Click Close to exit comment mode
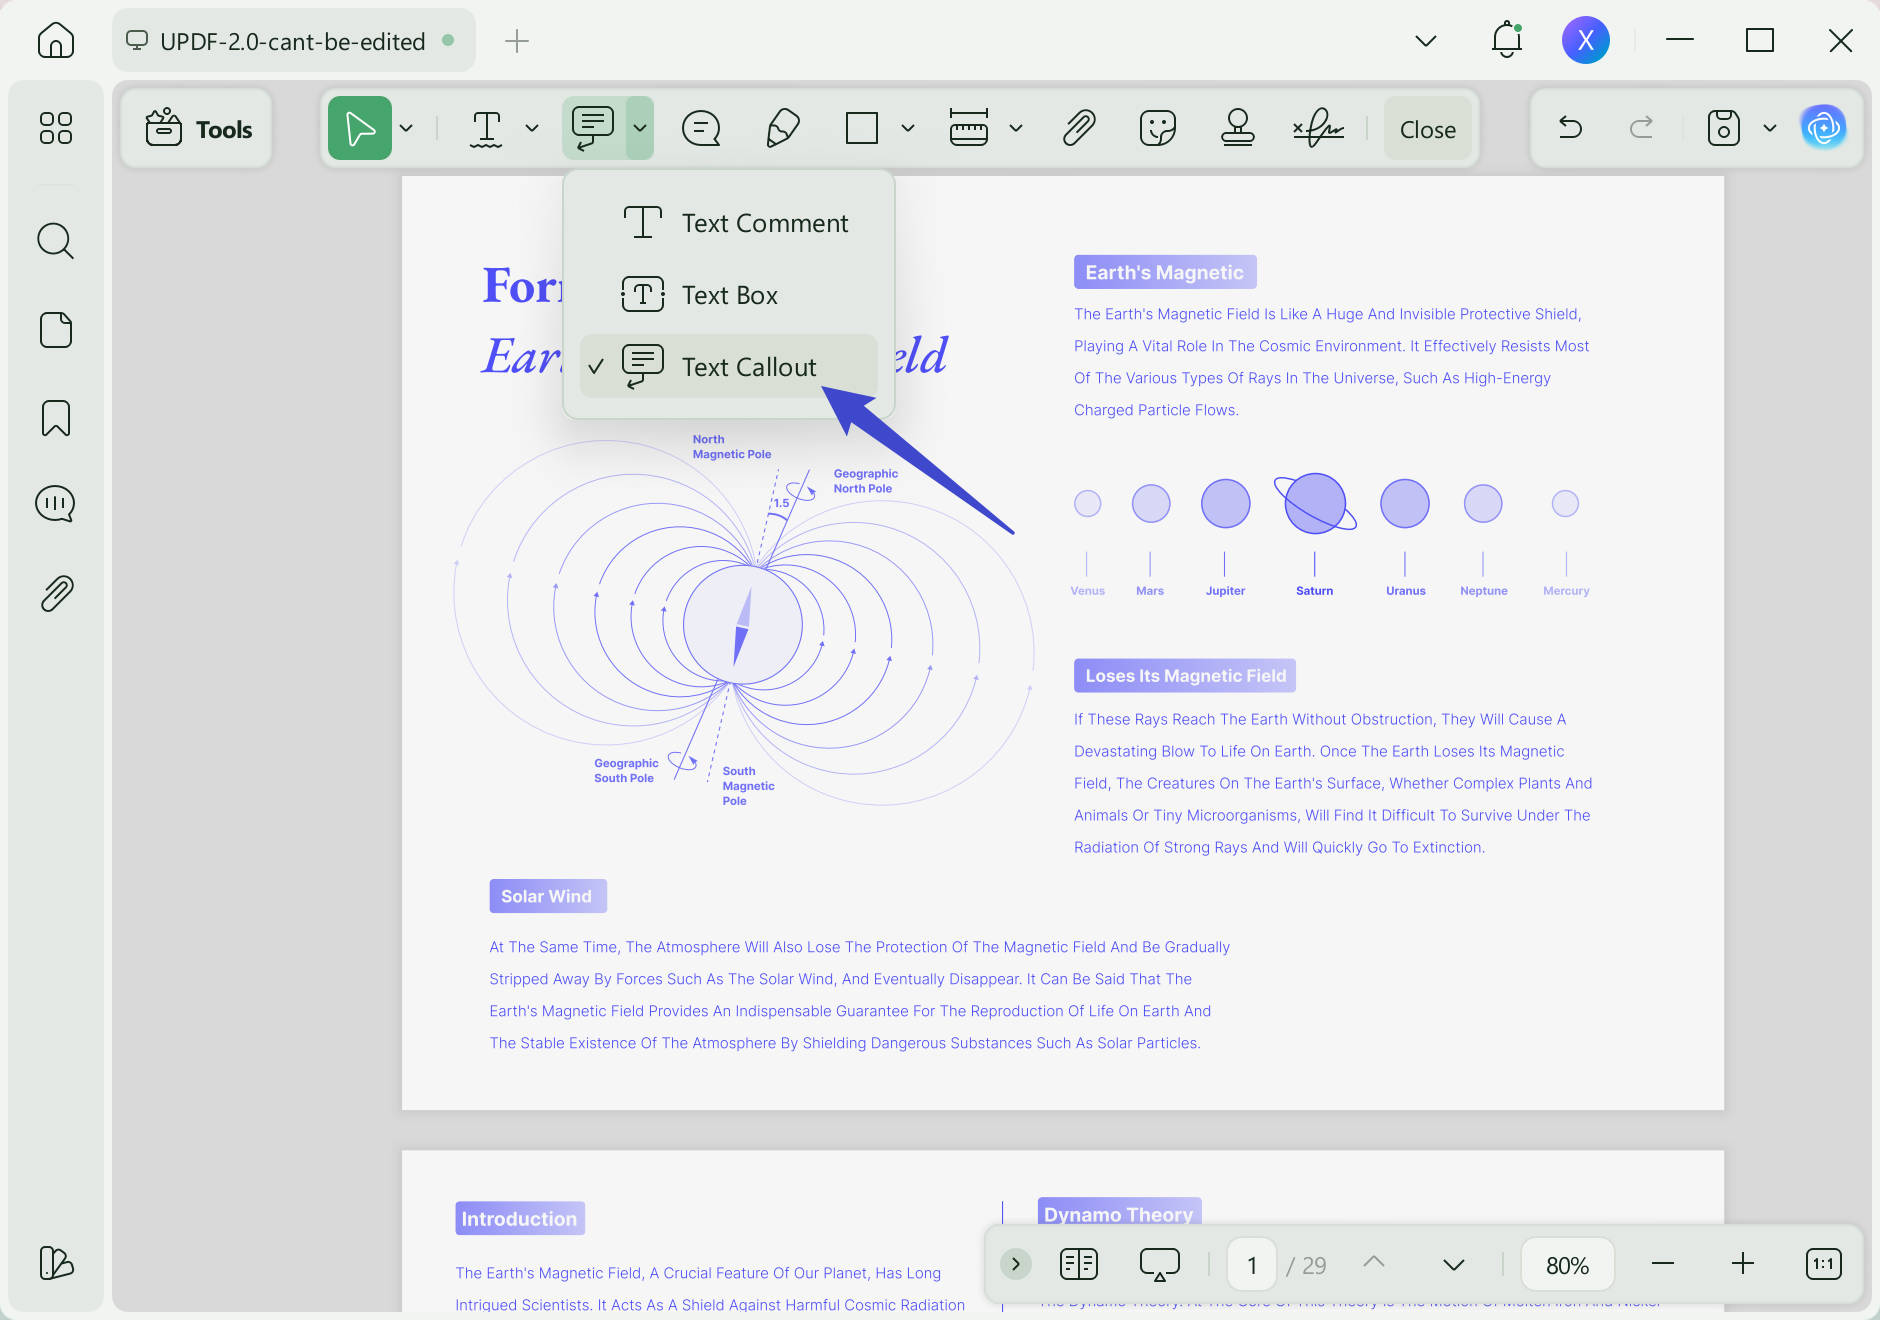1880x1320 pixels. [1427, 129]
